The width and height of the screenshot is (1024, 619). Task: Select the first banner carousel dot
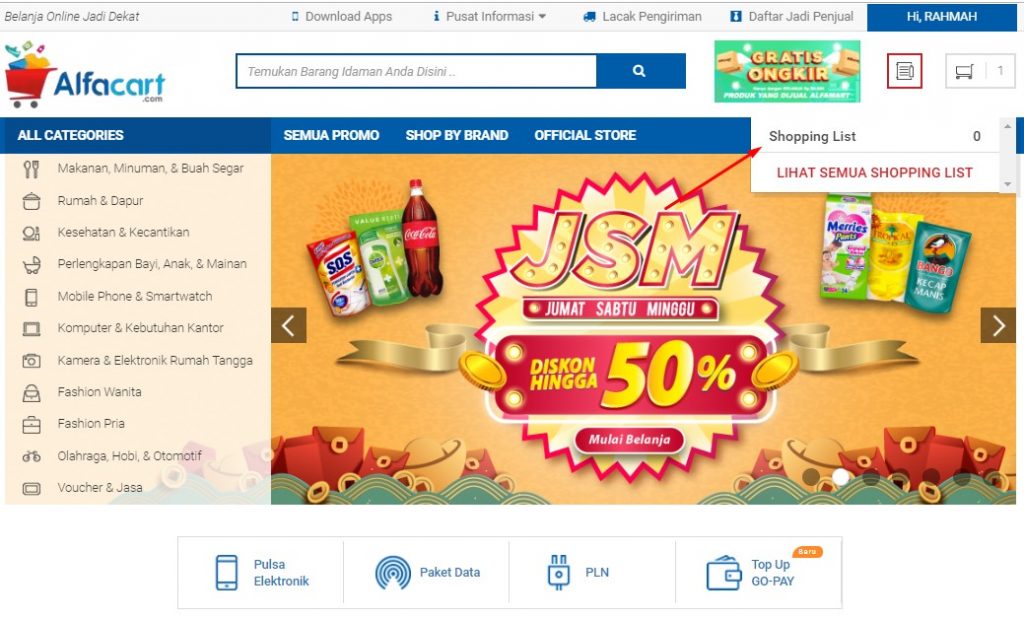811,477
